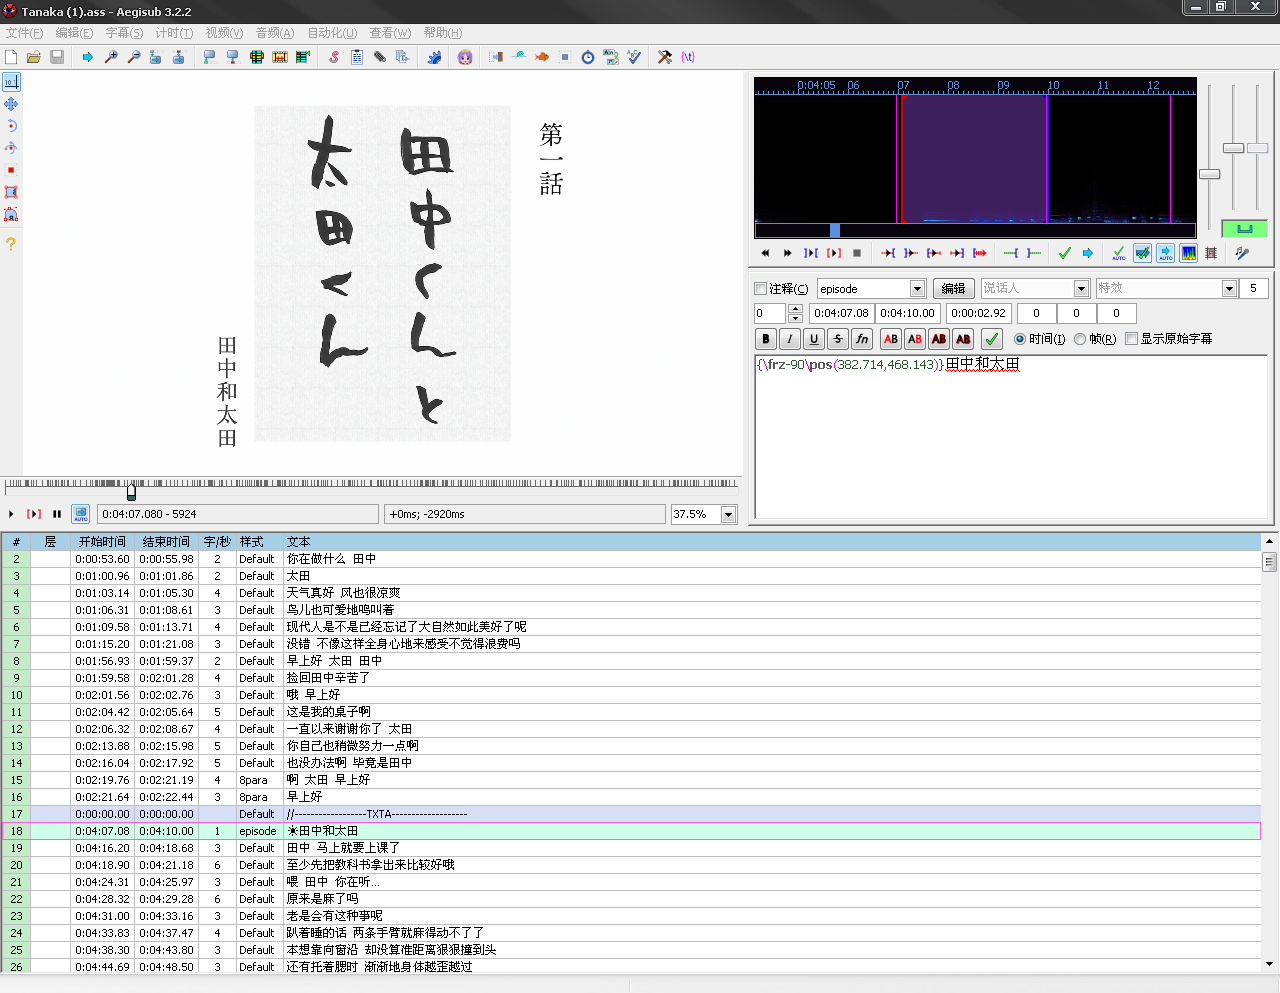Image resolution: width=1280 pixels, height=993 pixels.
Task: Open the Spell Checker icon
Action: (634, 57)
